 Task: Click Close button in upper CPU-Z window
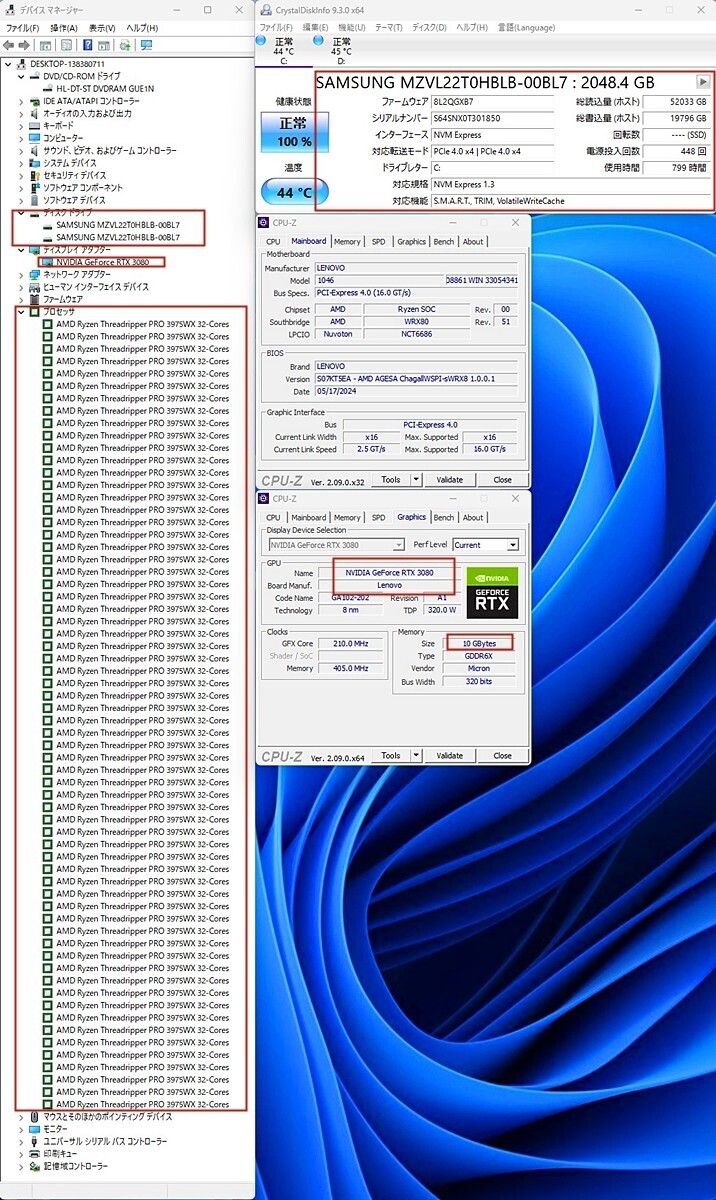tap(502, 480)
